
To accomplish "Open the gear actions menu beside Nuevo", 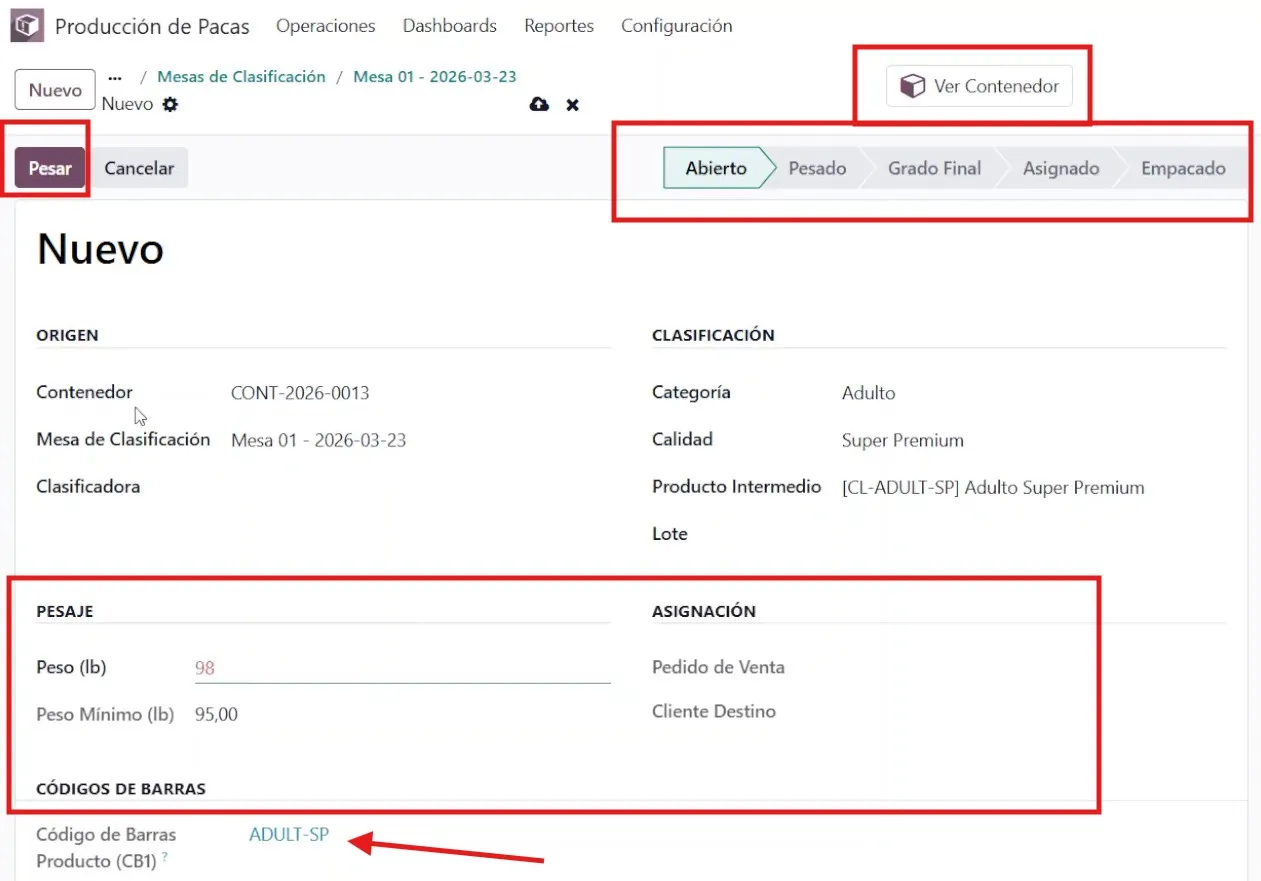I will [170, 104].
